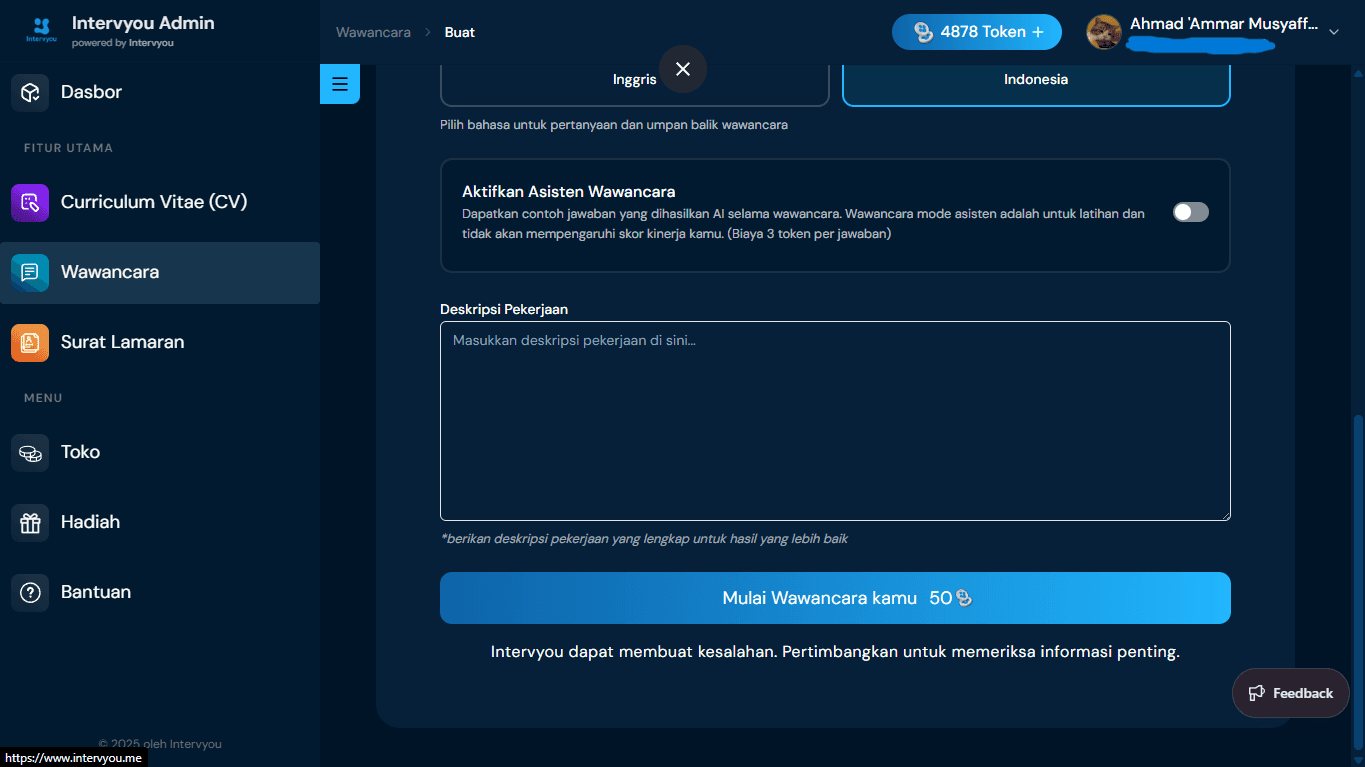
Task: Click the 4878 Token button
Action: [x=977, y=32]
